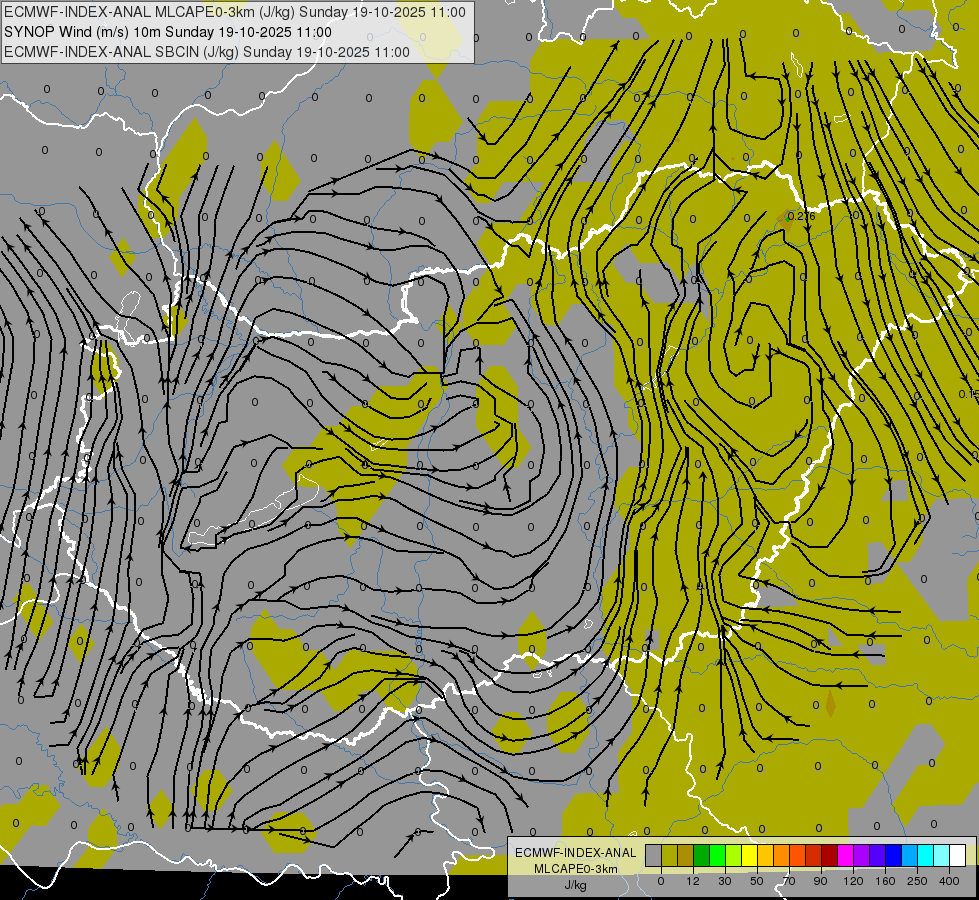The width and height of the screenshot is (979, 900).
Task: Click the legend label MLCAPE0-3km
Action: (576, 869)
